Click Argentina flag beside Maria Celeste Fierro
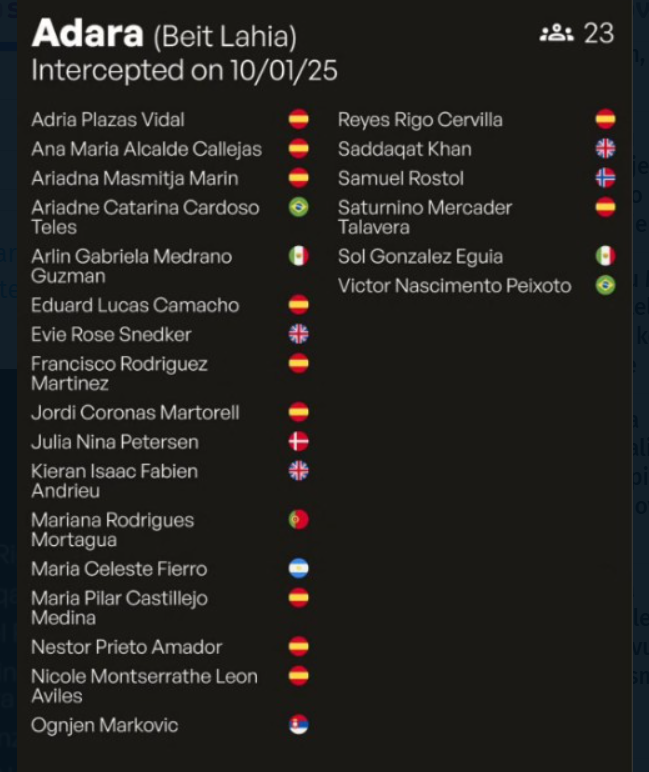Image resolution: width=649 pixels, height=772 pixels. (x=298, y=569)
